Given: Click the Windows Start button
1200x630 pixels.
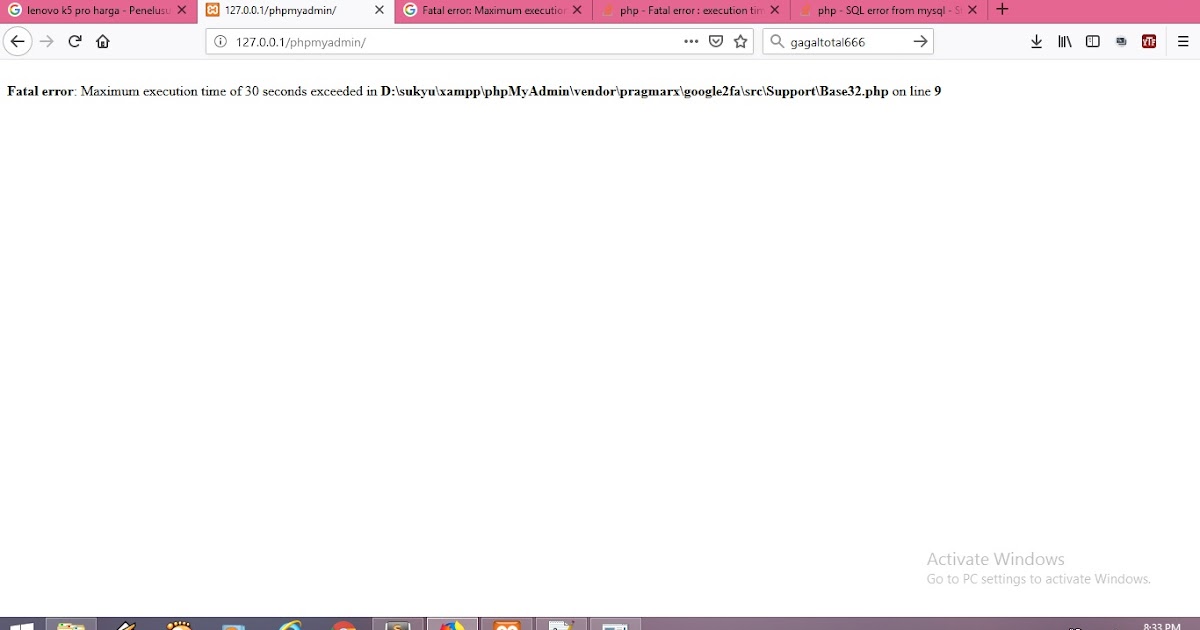Looking at the screenshot, I should [20, 625].
